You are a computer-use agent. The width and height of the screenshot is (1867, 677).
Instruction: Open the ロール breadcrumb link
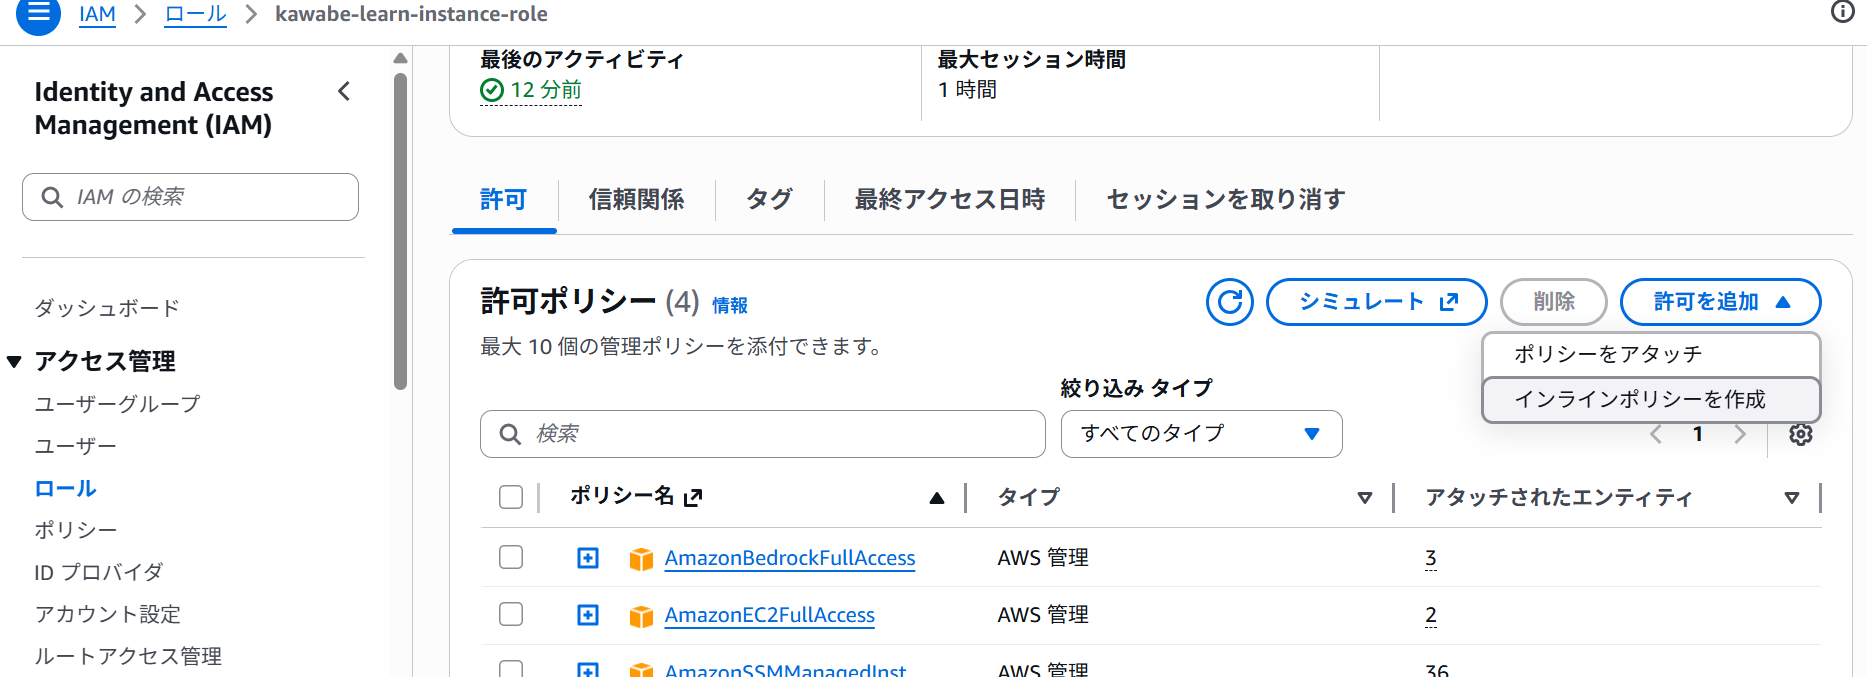195,14
